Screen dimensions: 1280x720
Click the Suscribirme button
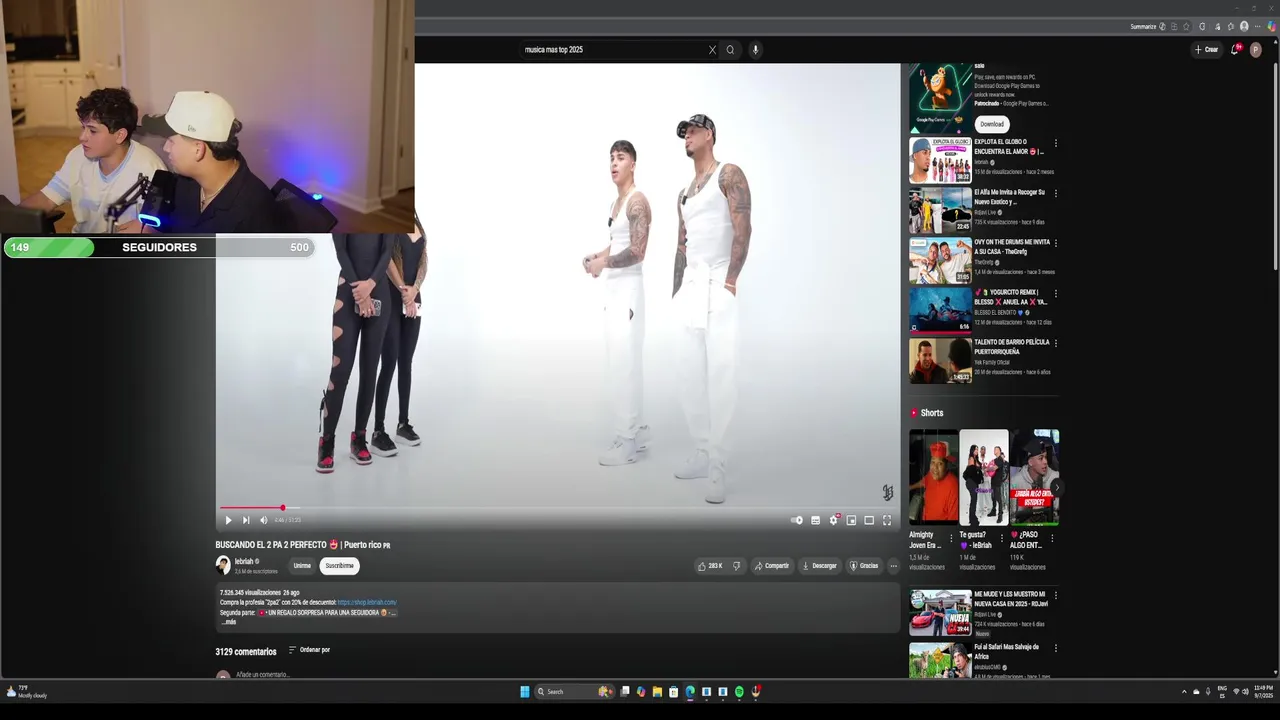[339, 566]
